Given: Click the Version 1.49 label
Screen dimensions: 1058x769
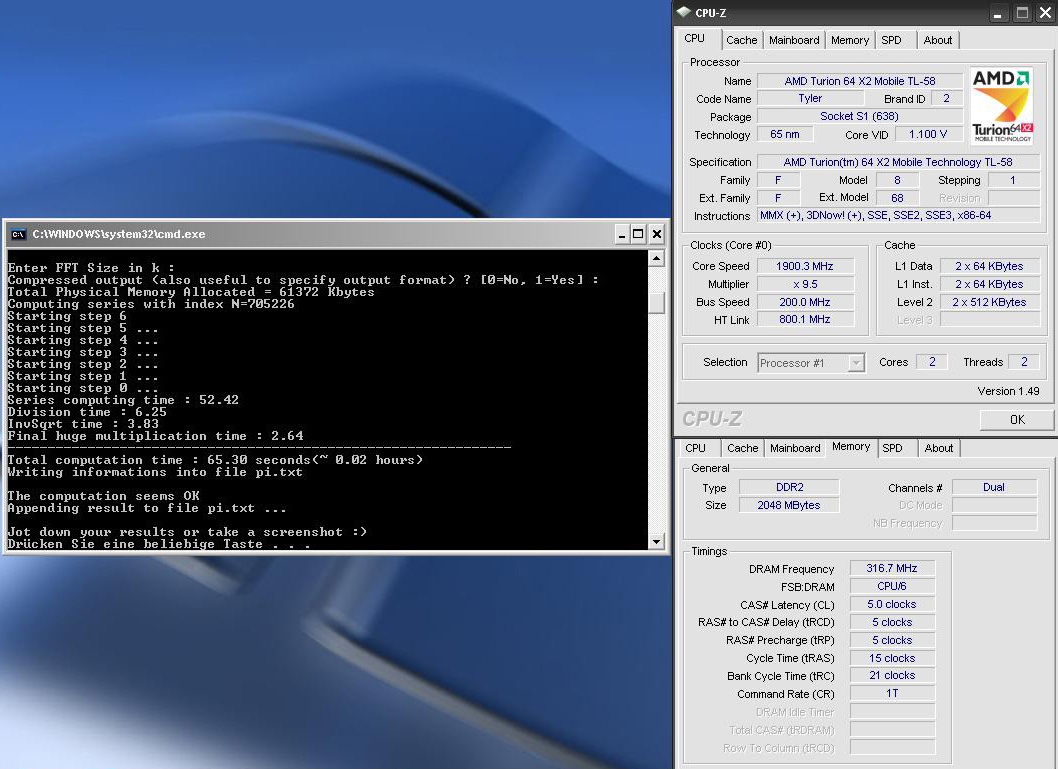Looking at the screenshot, I should tap(1008, 391).
